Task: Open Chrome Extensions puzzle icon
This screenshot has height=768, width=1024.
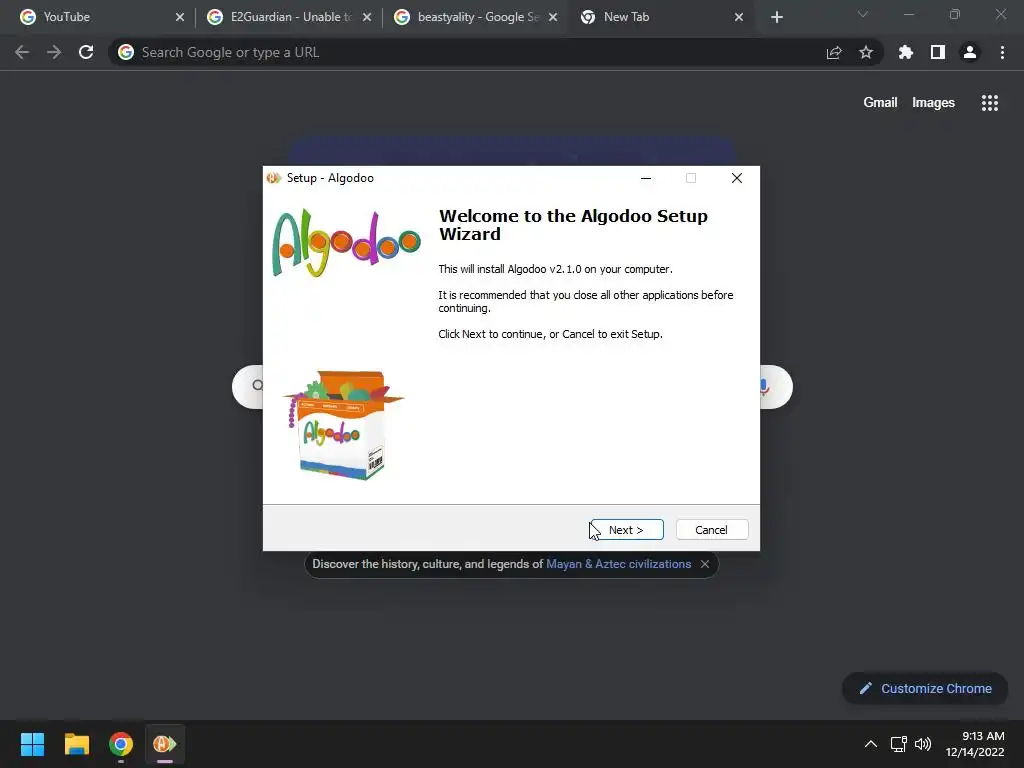Action: click(x=906, y=52)
